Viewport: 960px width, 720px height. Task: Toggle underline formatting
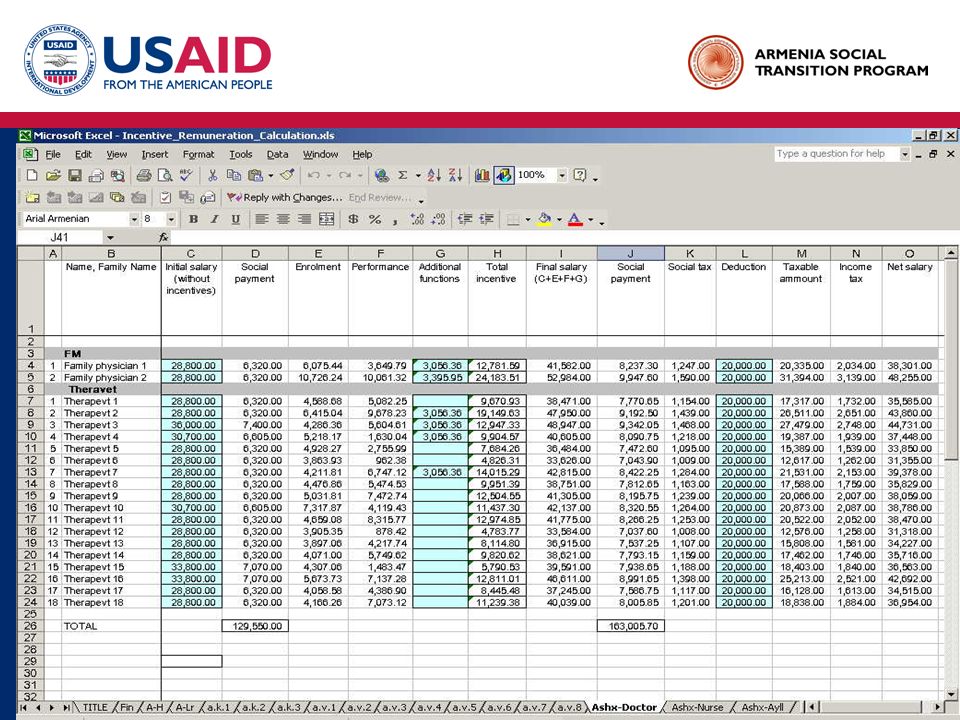pyautogui.click(x=236, y=219)
